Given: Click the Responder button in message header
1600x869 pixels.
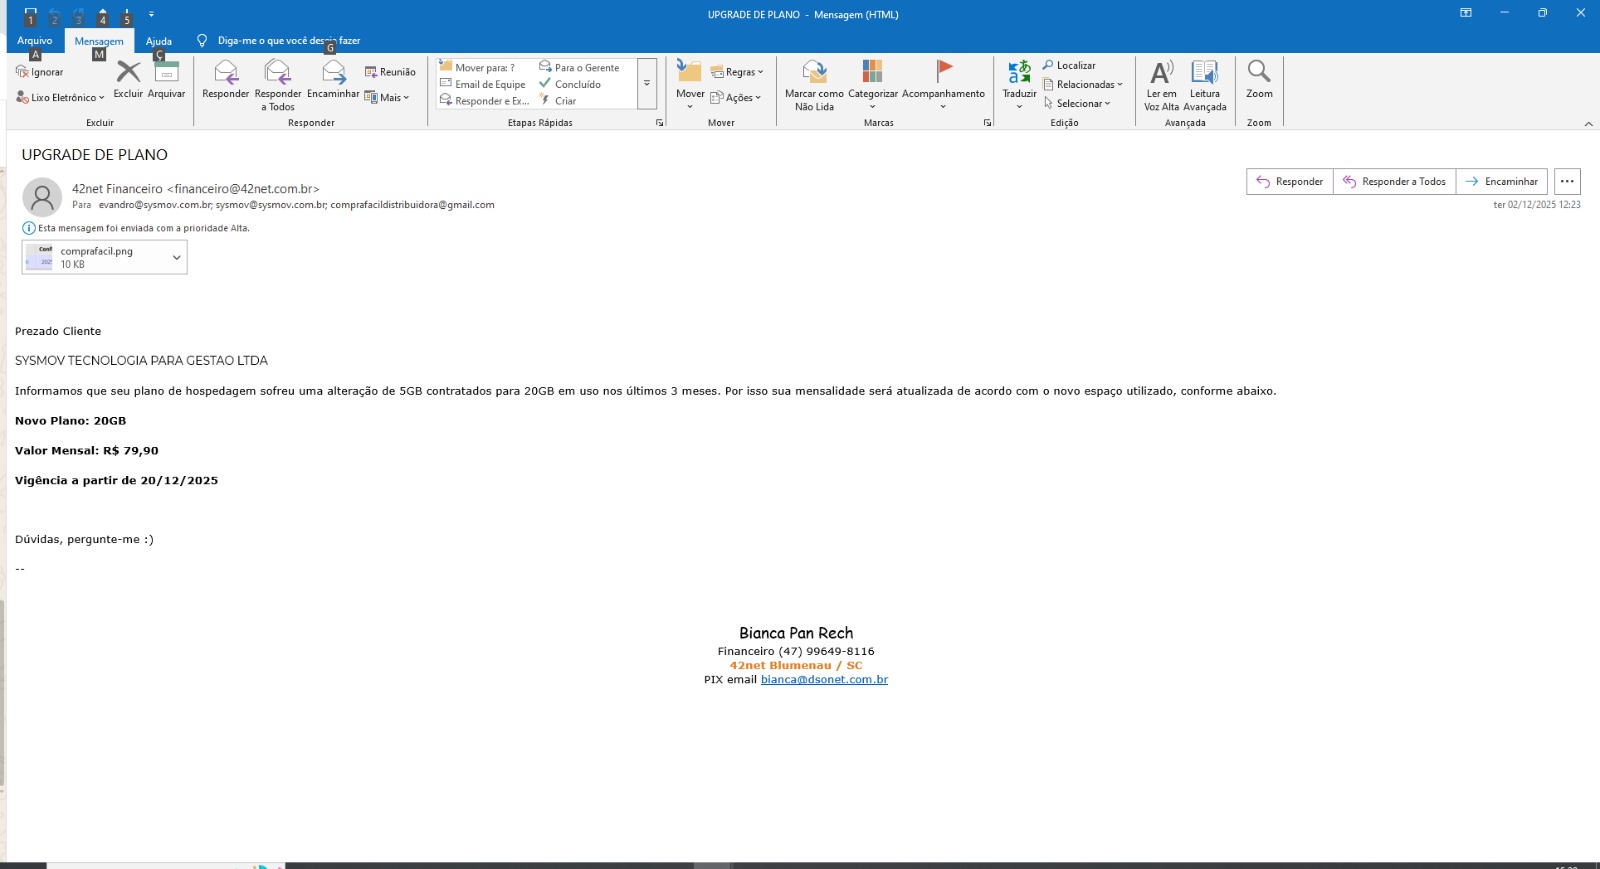Looking at the screenshot, I should click(1290, 182).
